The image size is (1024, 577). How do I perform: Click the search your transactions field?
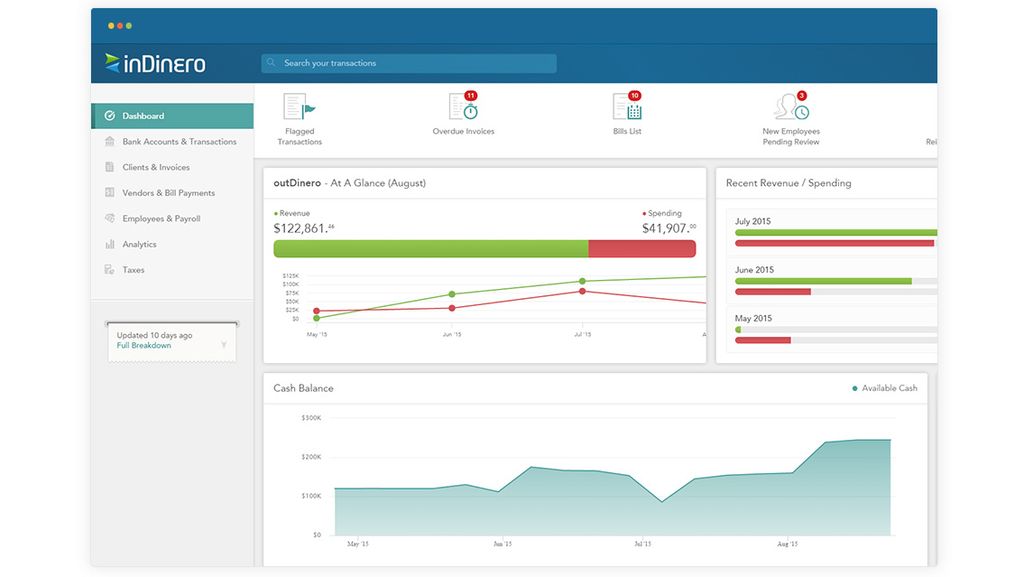[x=409, y=63]
